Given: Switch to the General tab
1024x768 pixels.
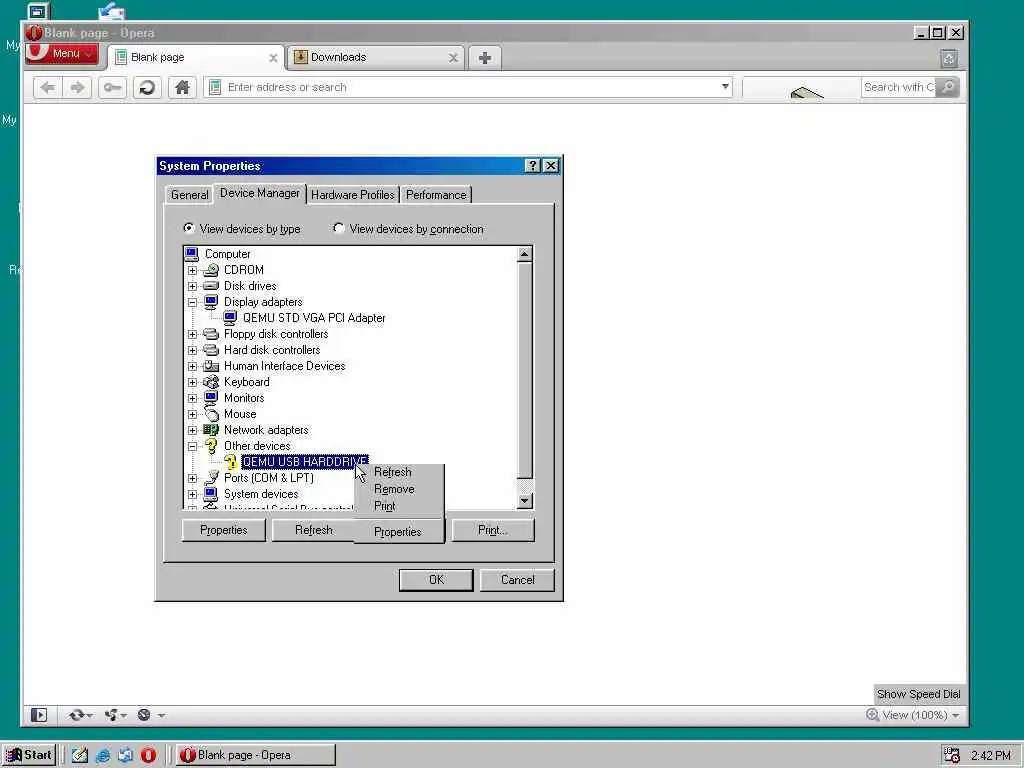Looking at the screenshot, I should pyautogui.click(x=189, y=195).
